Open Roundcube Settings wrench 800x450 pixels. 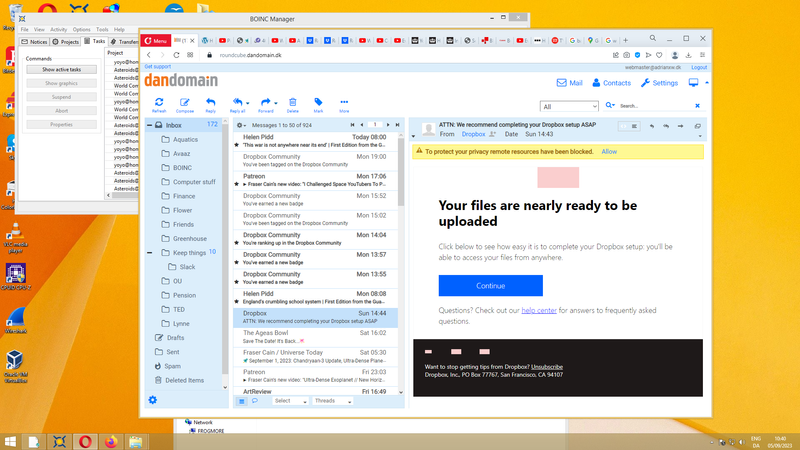coord(659,83)
